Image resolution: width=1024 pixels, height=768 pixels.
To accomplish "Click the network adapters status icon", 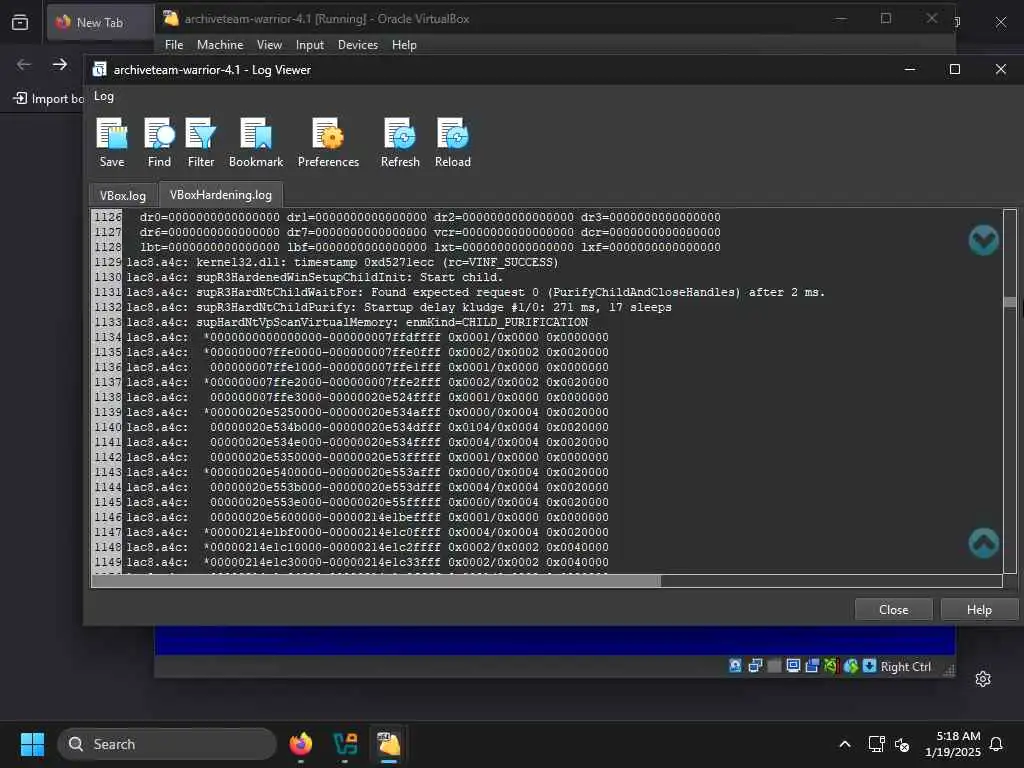I will [755, 666].
